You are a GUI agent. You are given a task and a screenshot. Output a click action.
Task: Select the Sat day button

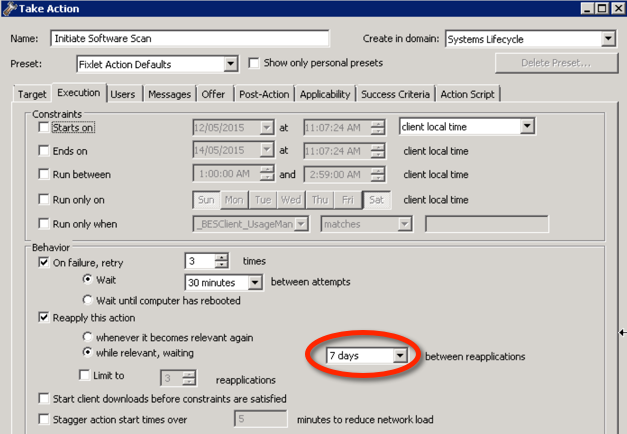[x=377, y=199]
